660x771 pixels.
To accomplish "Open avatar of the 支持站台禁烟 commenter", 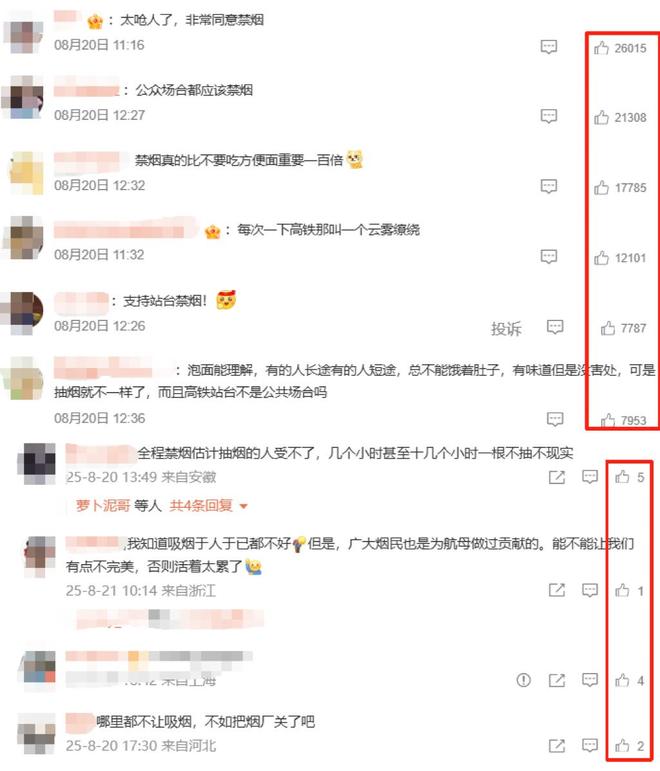I will pyautogui.click(x=22, y=313).
